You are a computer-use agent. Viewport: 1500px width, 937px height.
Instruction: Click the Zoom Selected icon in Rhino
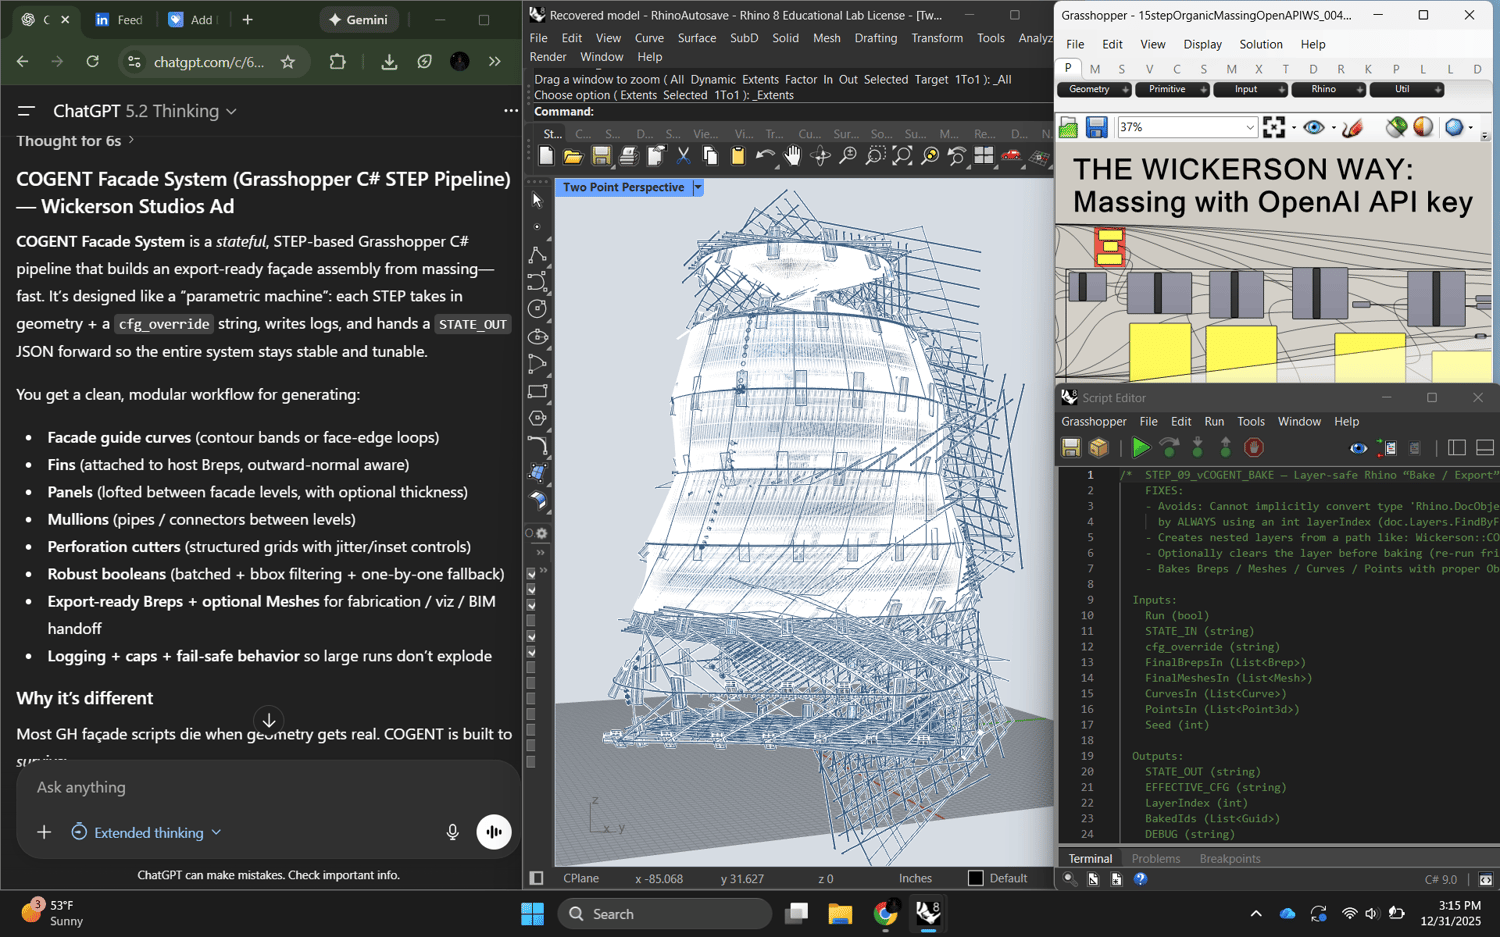click(x=930, y=156)
